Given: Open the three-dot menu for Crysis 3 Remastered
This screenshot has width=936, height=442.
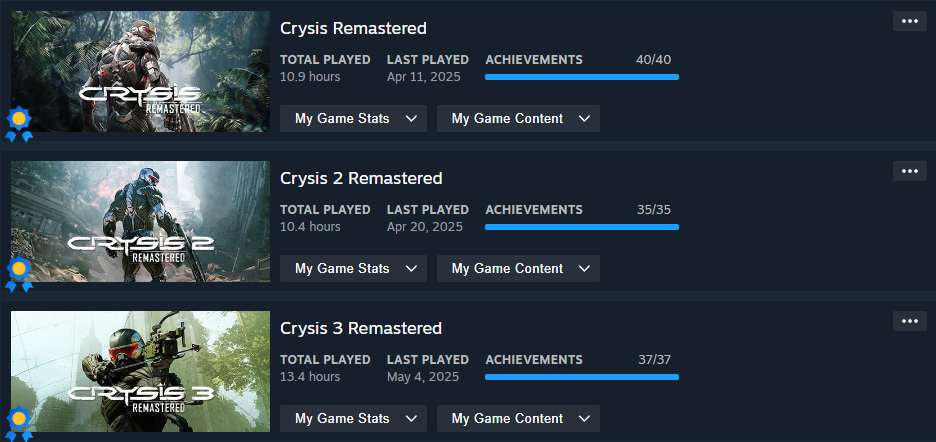Looking at the screenshot, I should pyautogui.click(x=909, y=321).
